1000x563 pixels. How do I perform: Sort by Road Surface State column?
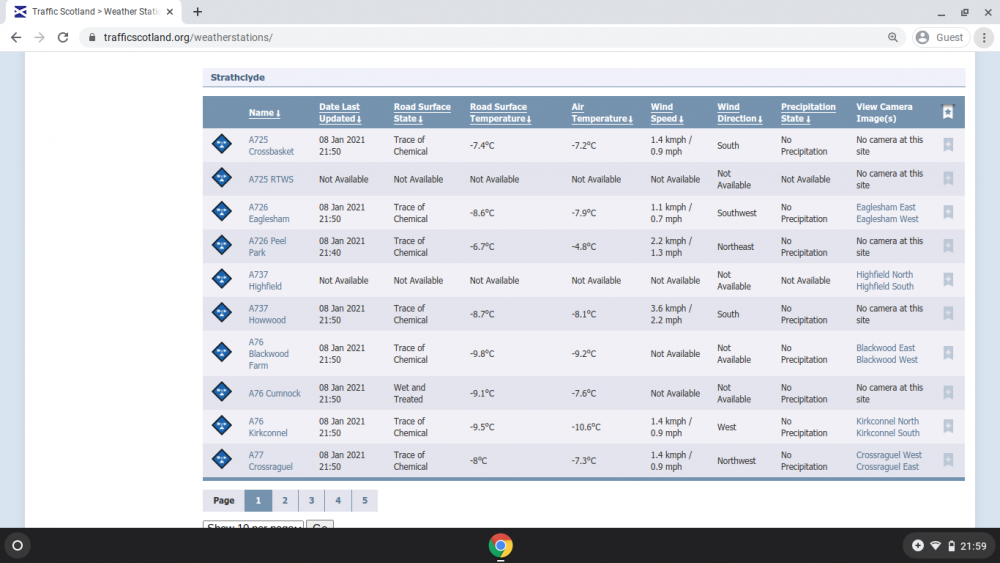click(x=422, y=113)
